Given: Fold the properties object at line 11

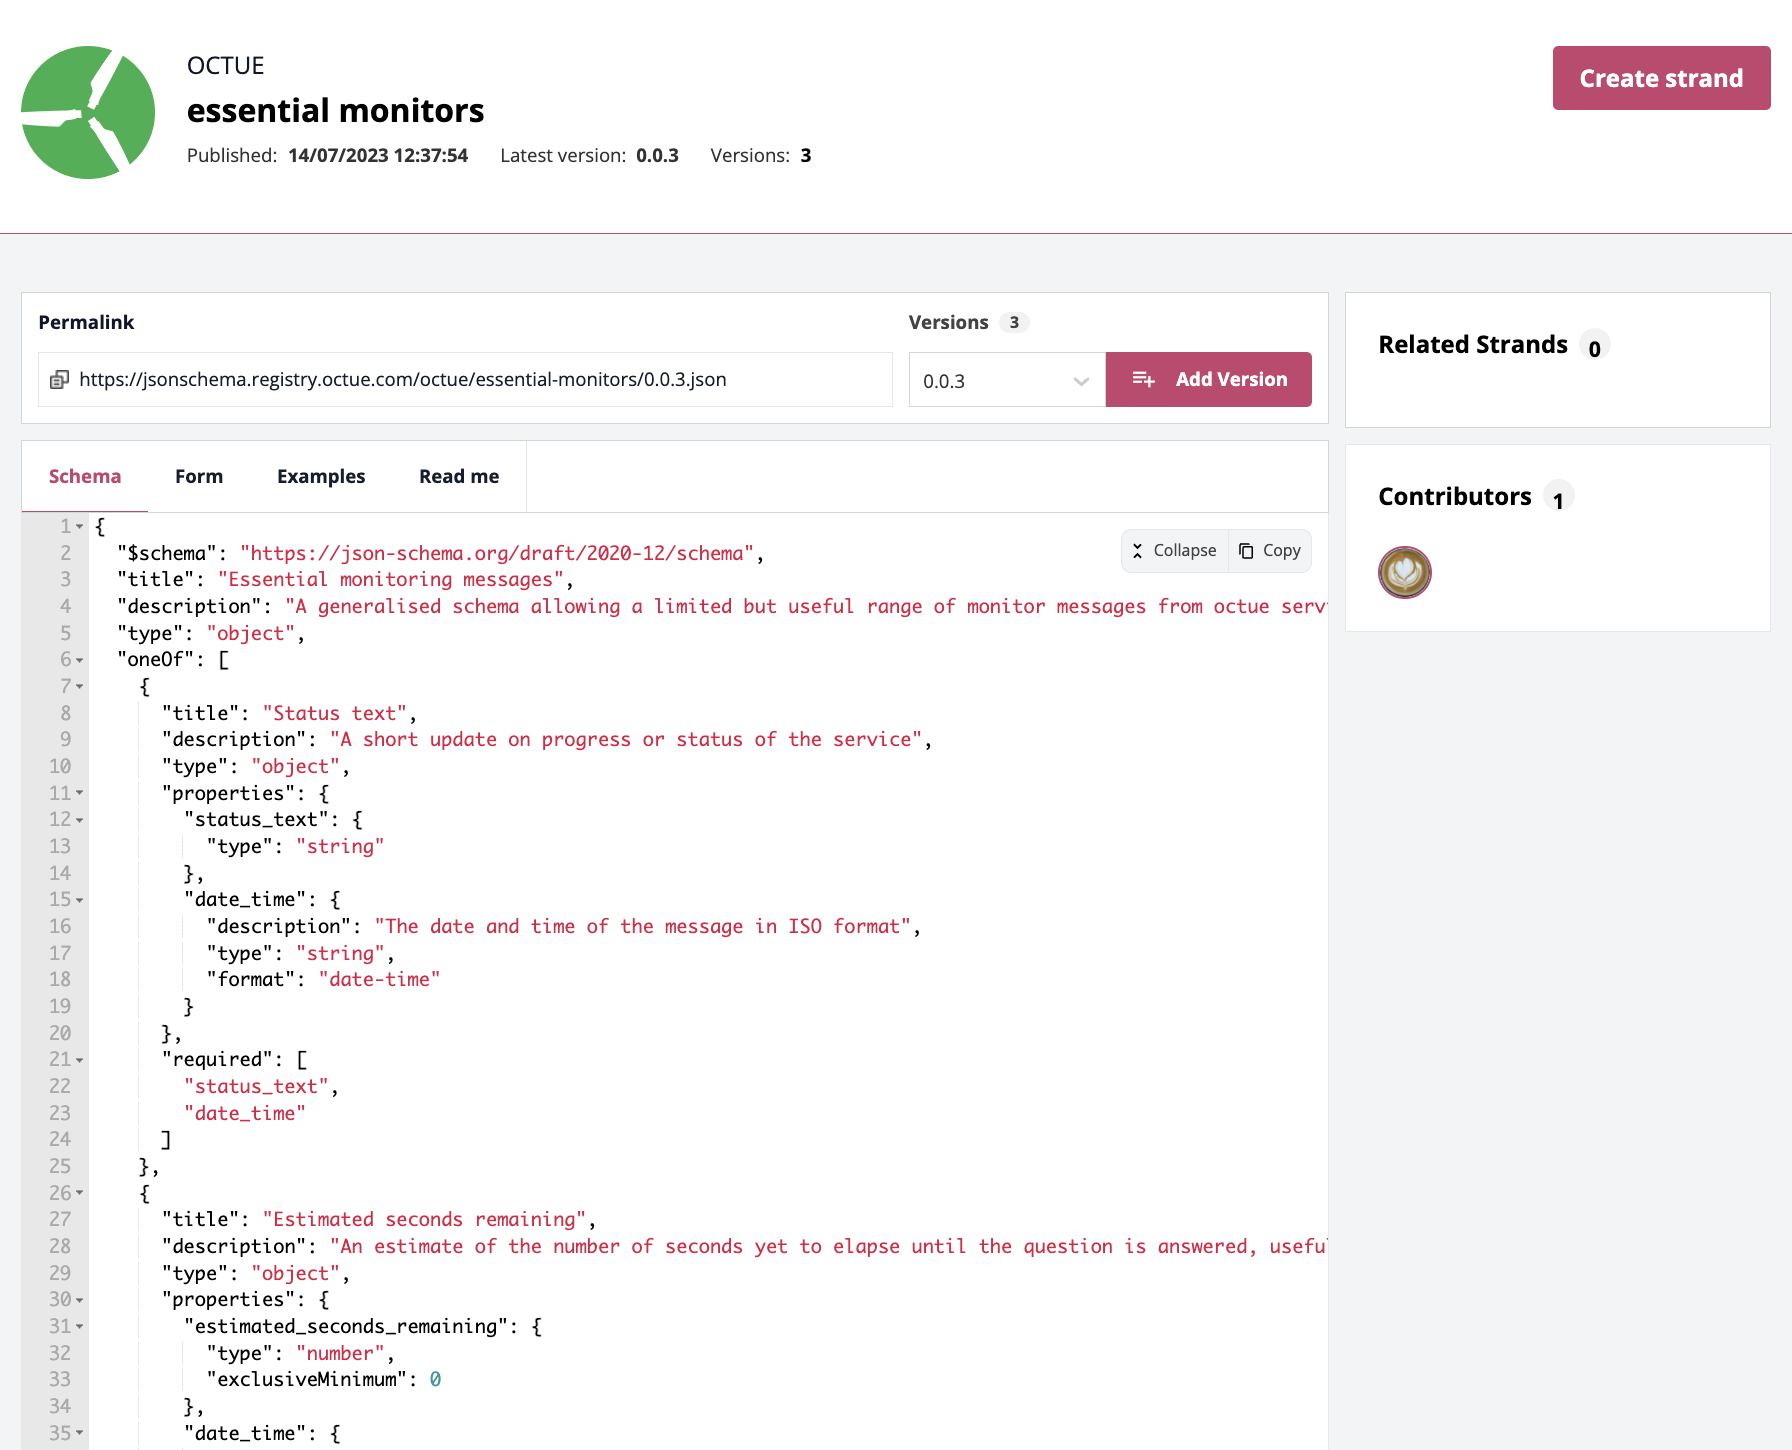Looking at the screenshot, I should (x=80, y=794).
